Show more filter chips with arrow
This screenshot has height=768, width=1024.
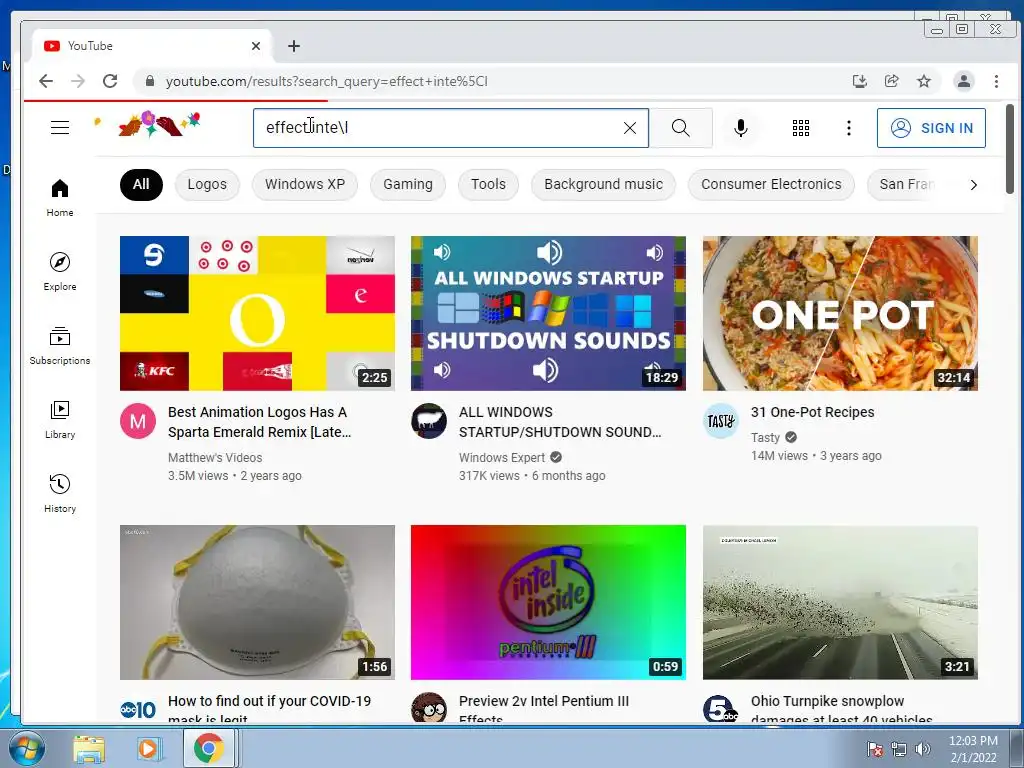(x=974, y=185)
